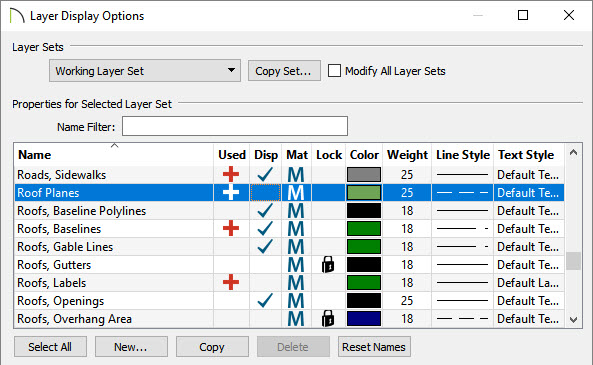Click the Mat M icon for Roofs, Overhang Area
This screenshot has width=593, height=365.
click(296, 318)
